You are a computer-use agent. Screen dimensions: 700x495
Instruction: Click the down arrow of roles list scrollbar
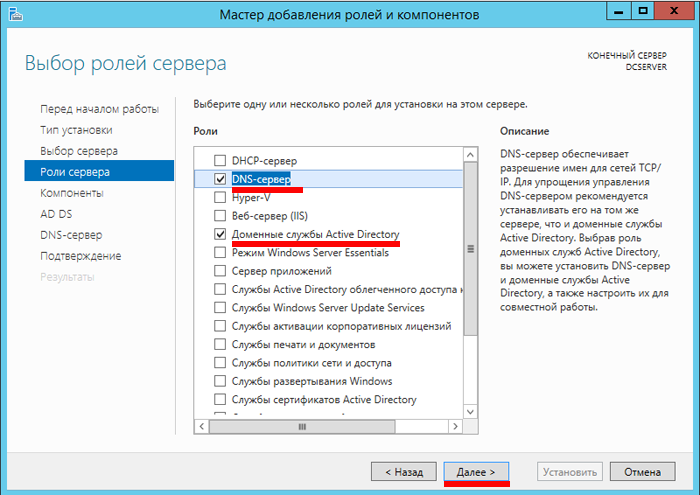tap(470, 412)
